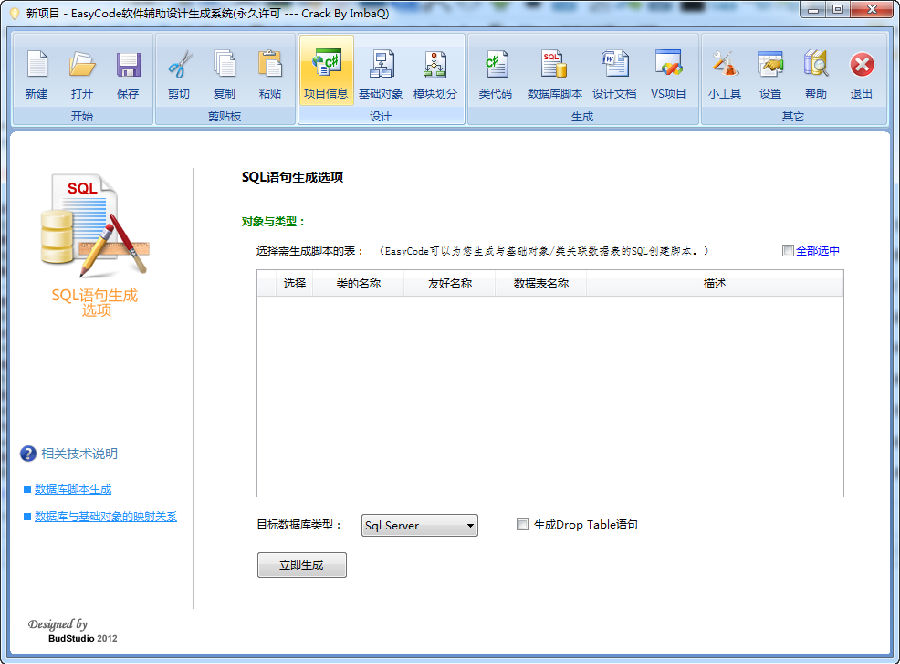Open the Sql Server database type dropdown
This screenshot has width=900, height=664.
[x=419, y=526]
